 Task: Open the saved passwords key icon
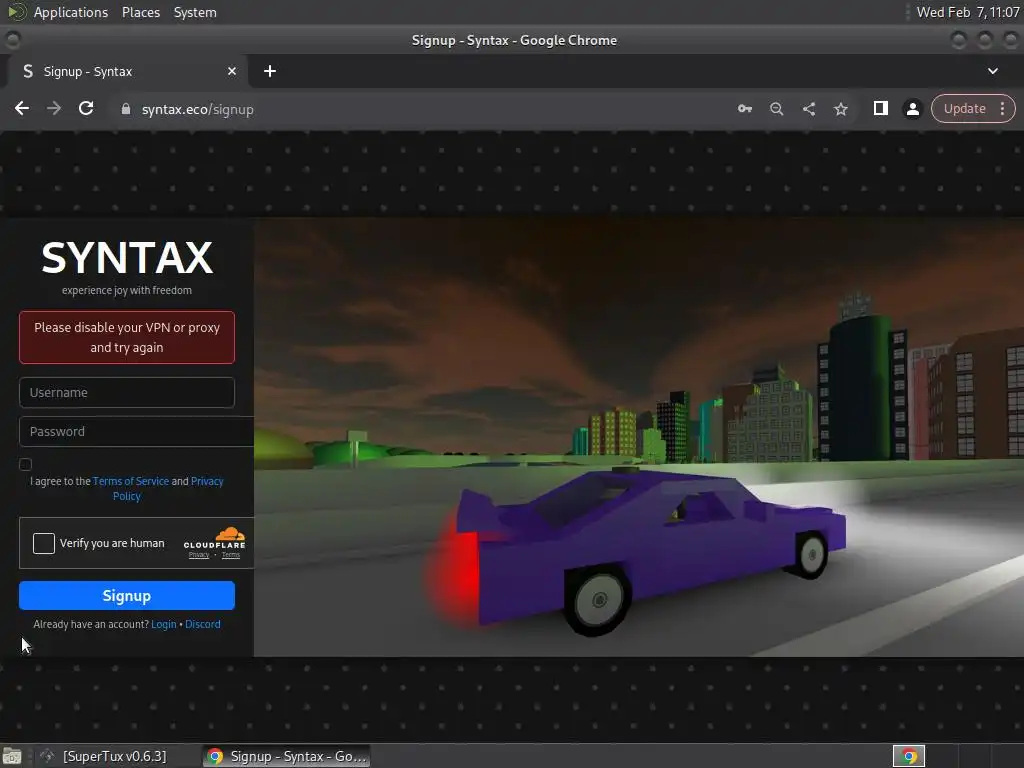click(x=744, y=108)
